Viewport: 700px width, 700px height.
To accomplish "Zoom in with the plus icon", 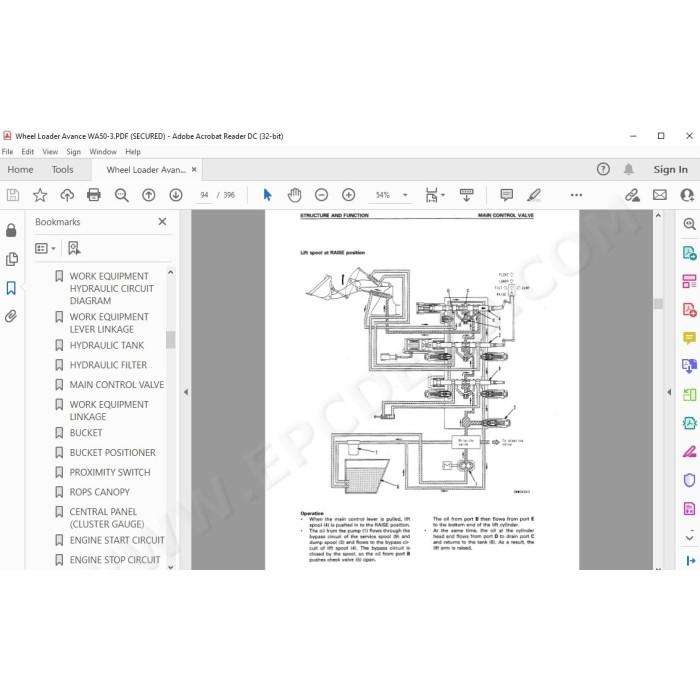I will click(x=349, y=195).
